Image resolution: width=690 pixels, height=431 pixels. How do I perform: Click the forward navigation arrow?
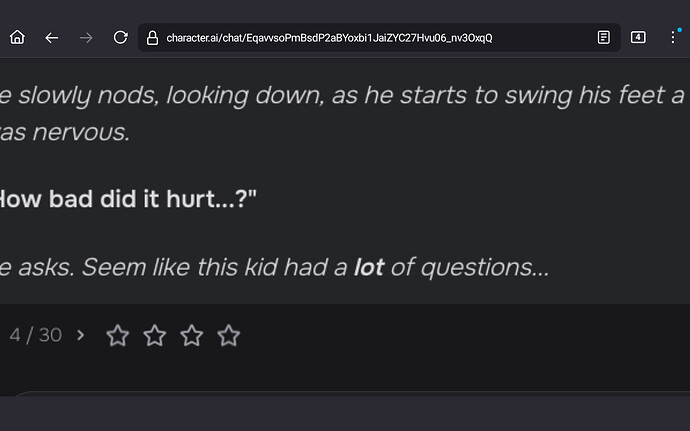[86, 38]
